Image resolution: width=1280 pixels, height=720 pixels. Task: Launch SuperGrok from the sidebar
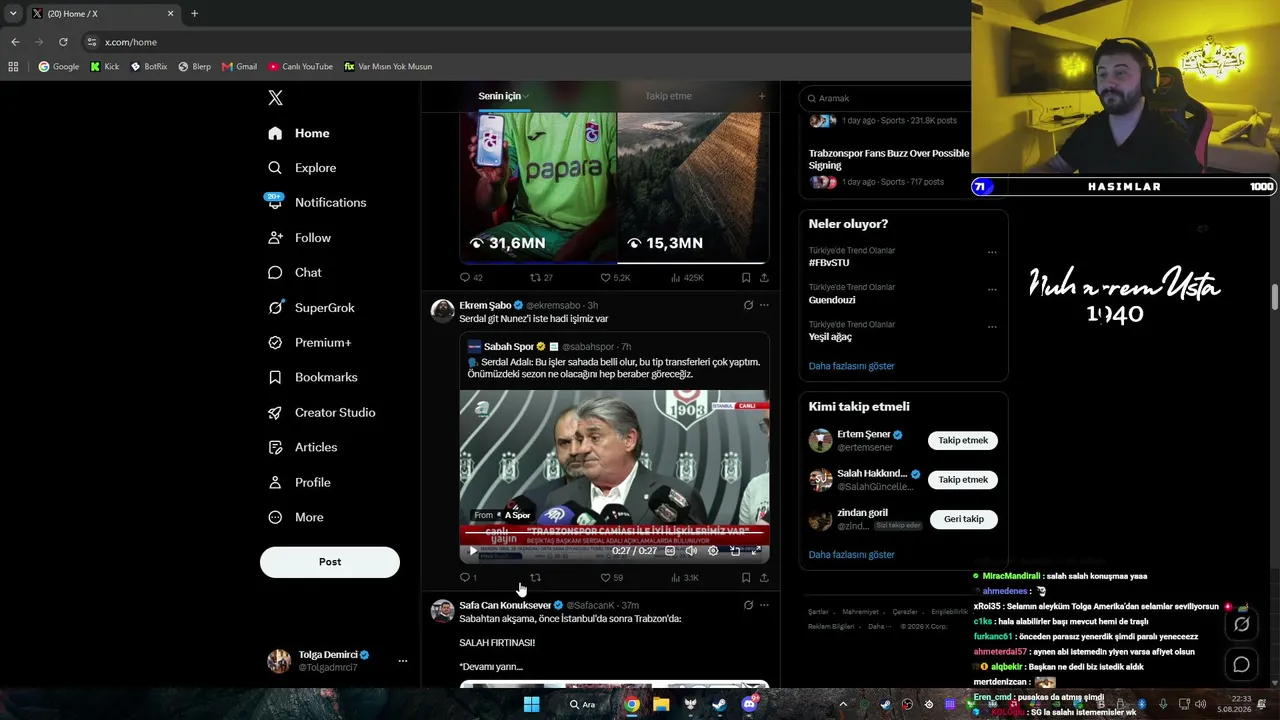[311, 308]
